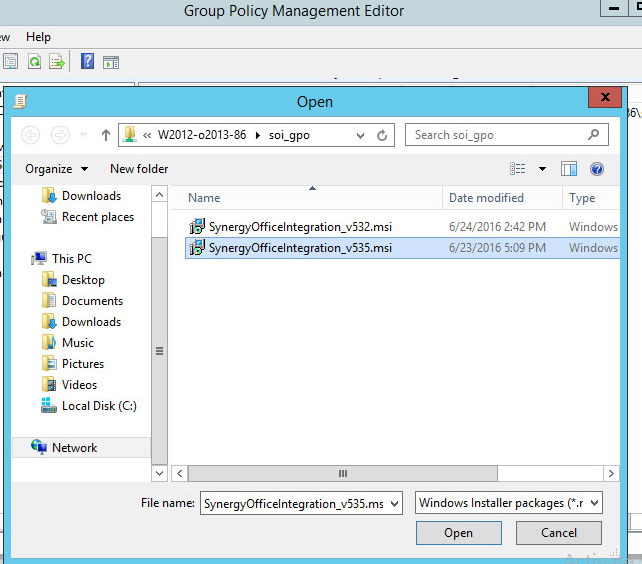
Task: Refresh the soi_gpo folder view
Action: [x=382, y=135]
